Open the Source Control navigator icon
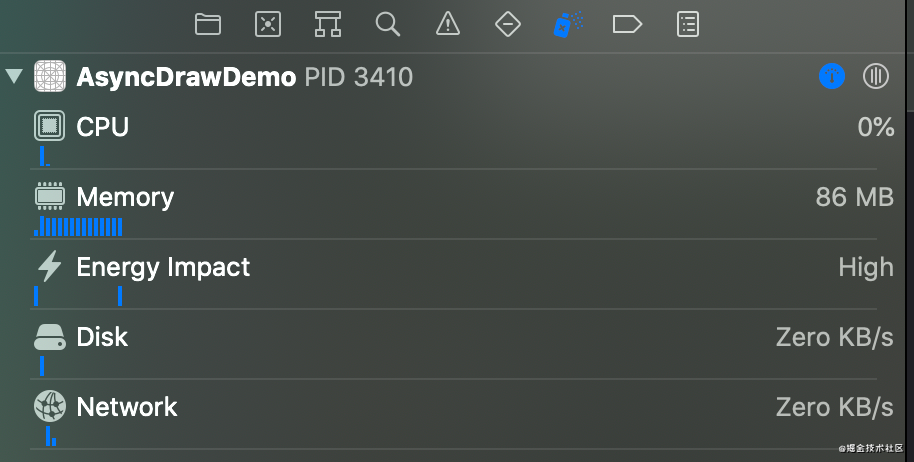914x462 pixels. click(x=268, y=24)
